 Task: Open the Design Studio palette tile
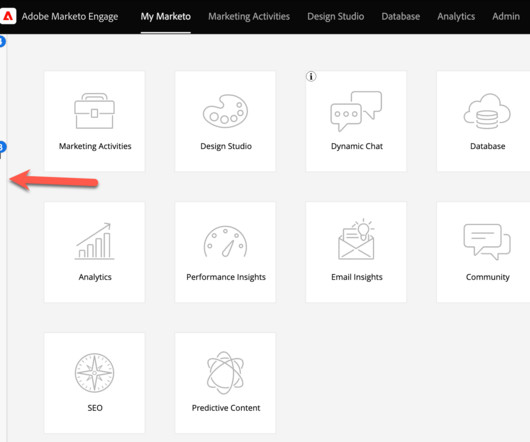click(x=225, y=121)
